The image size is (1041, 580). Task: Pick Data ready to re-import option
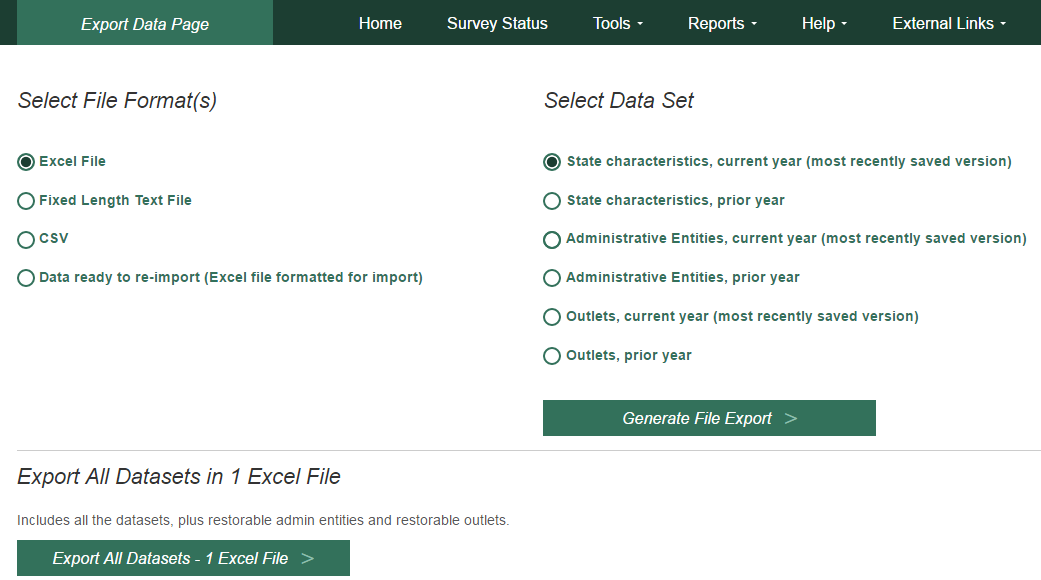click(x=26, y=278)
